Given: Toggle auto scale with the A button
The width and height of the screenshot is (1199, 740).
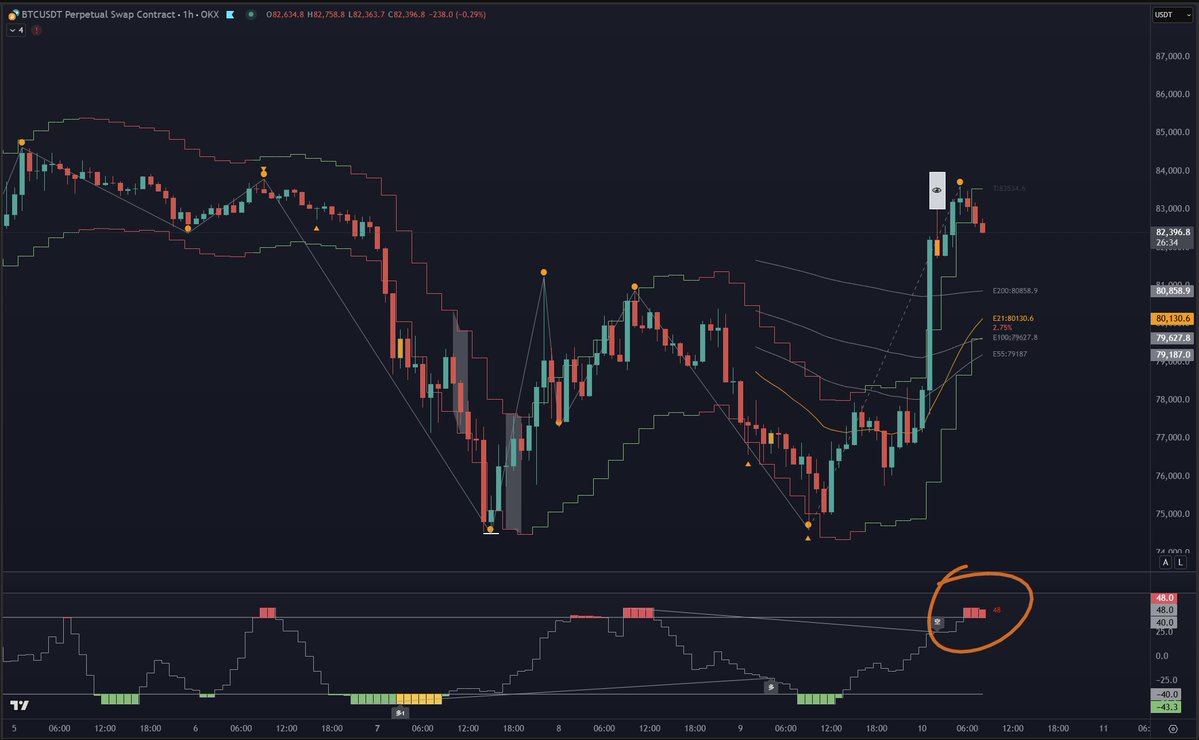Looking at the screenshot, I should pyautogui.click(x=1165, y=562).
